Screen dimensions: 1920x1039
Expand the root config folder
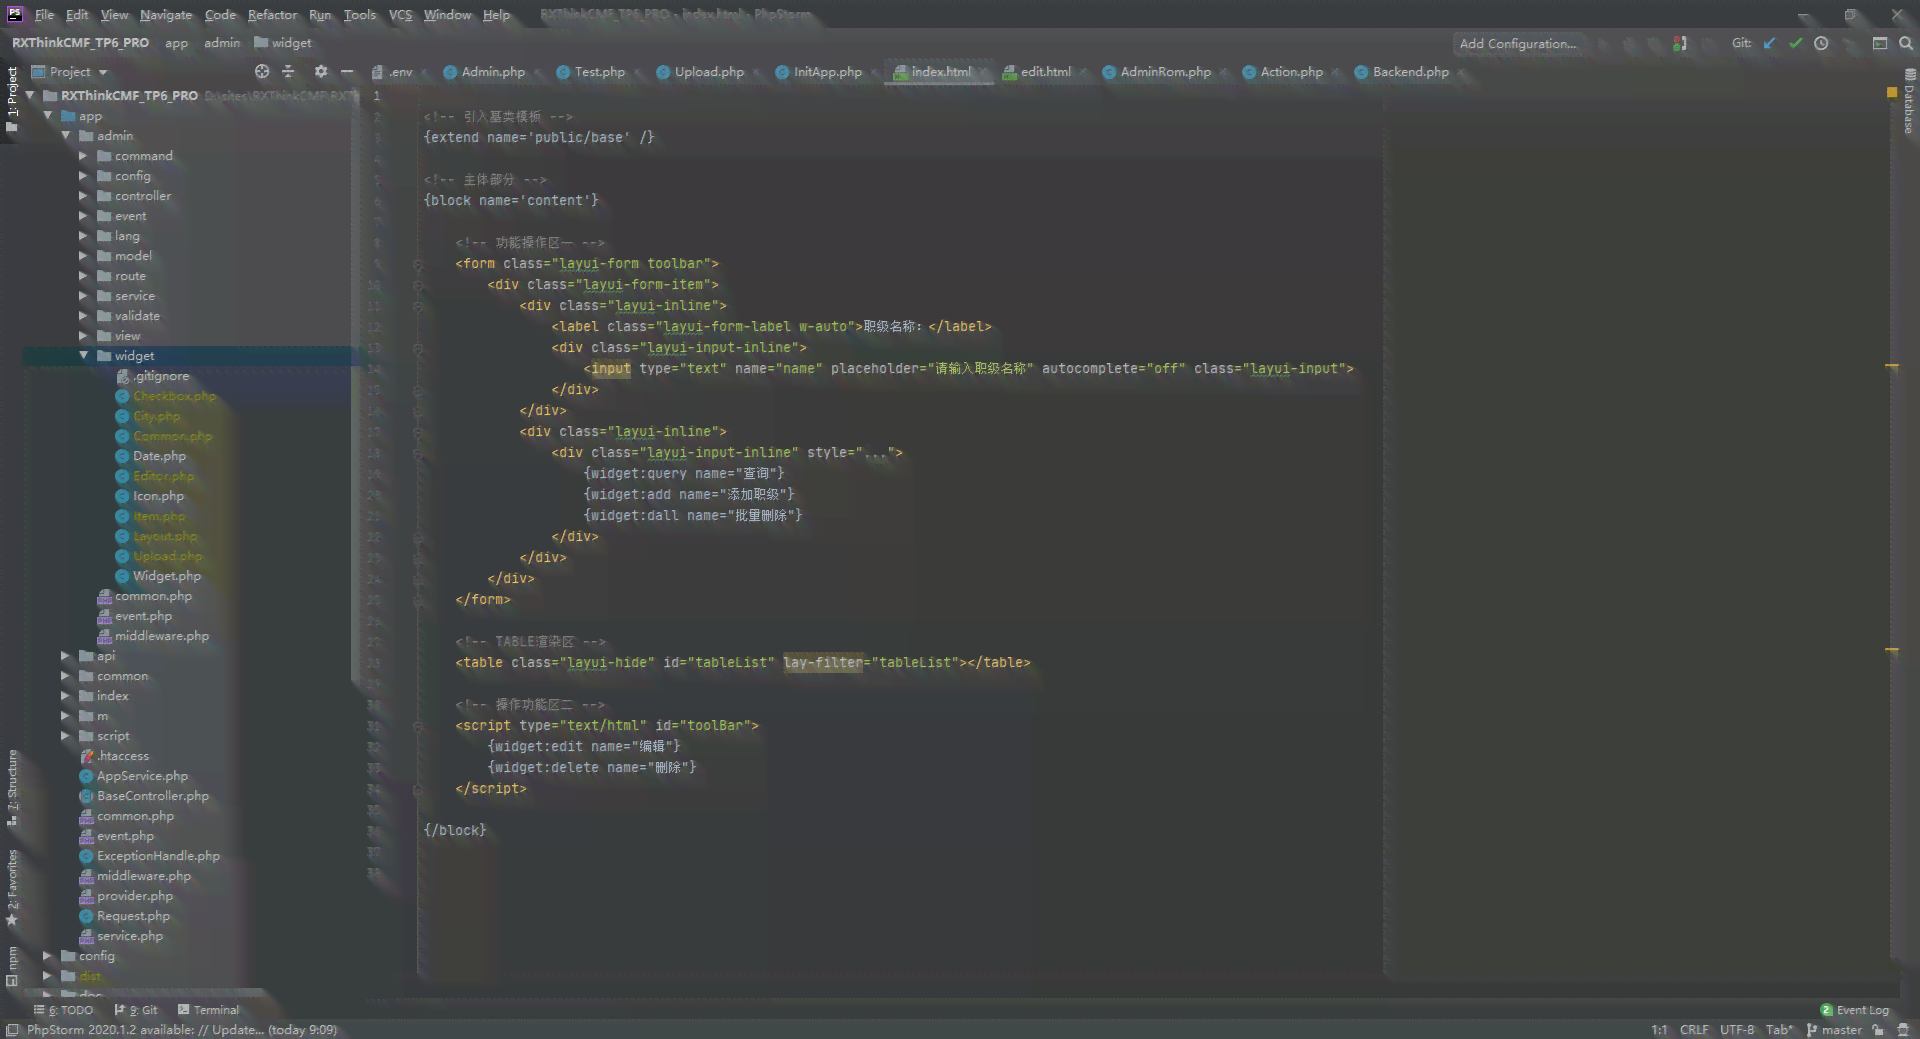[48, 956]
